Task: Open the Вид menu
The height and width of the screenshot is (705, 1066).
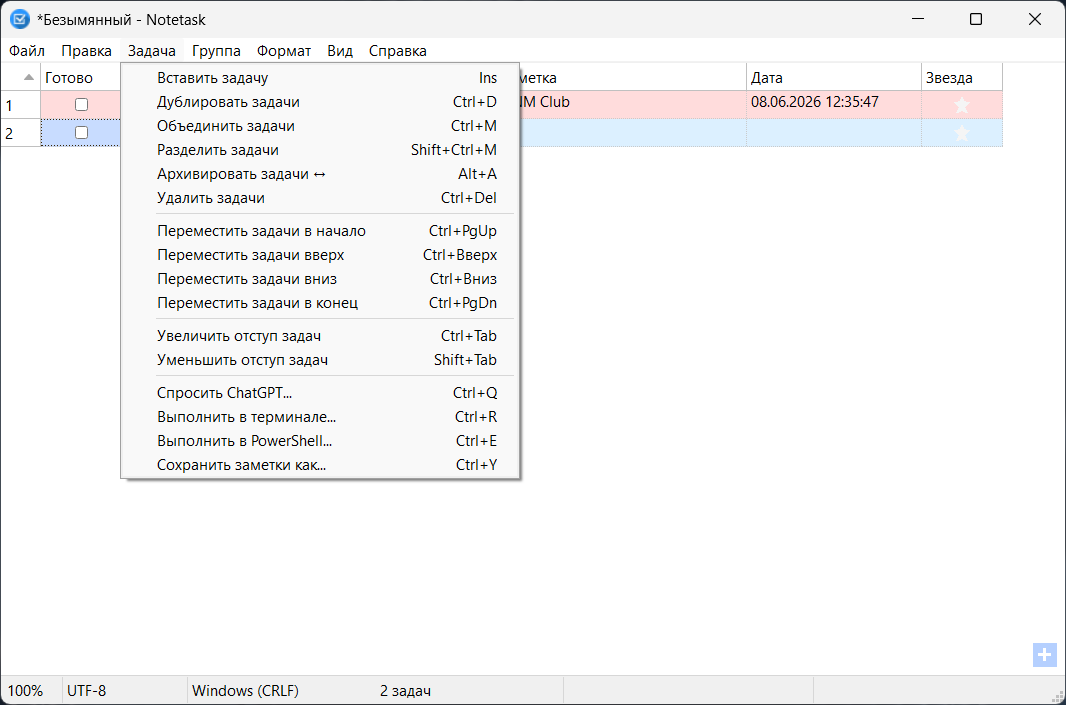Action: [340, 51]
